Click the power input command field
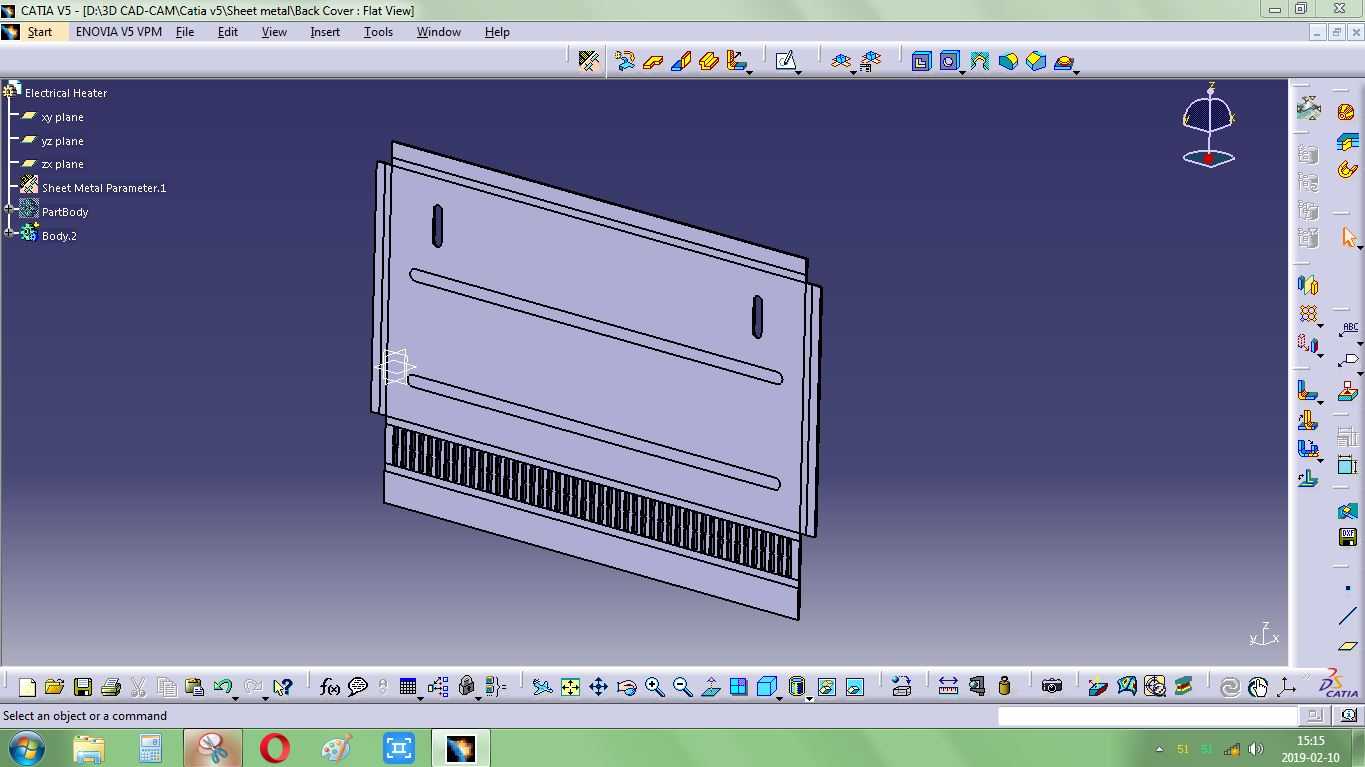Screen dimensions: 1365x767 [x=1147, y=715]
